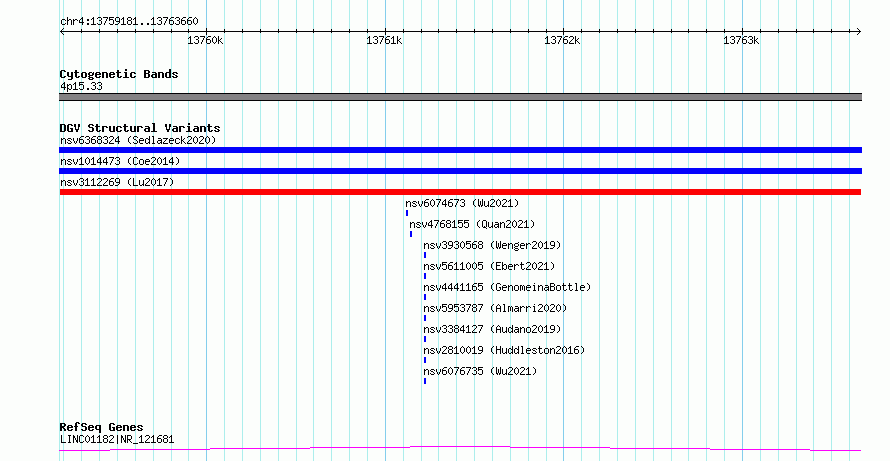The image size is (890, 461).
Task: Click the magenta LINC01182 gene line
Action: (460, 449)
